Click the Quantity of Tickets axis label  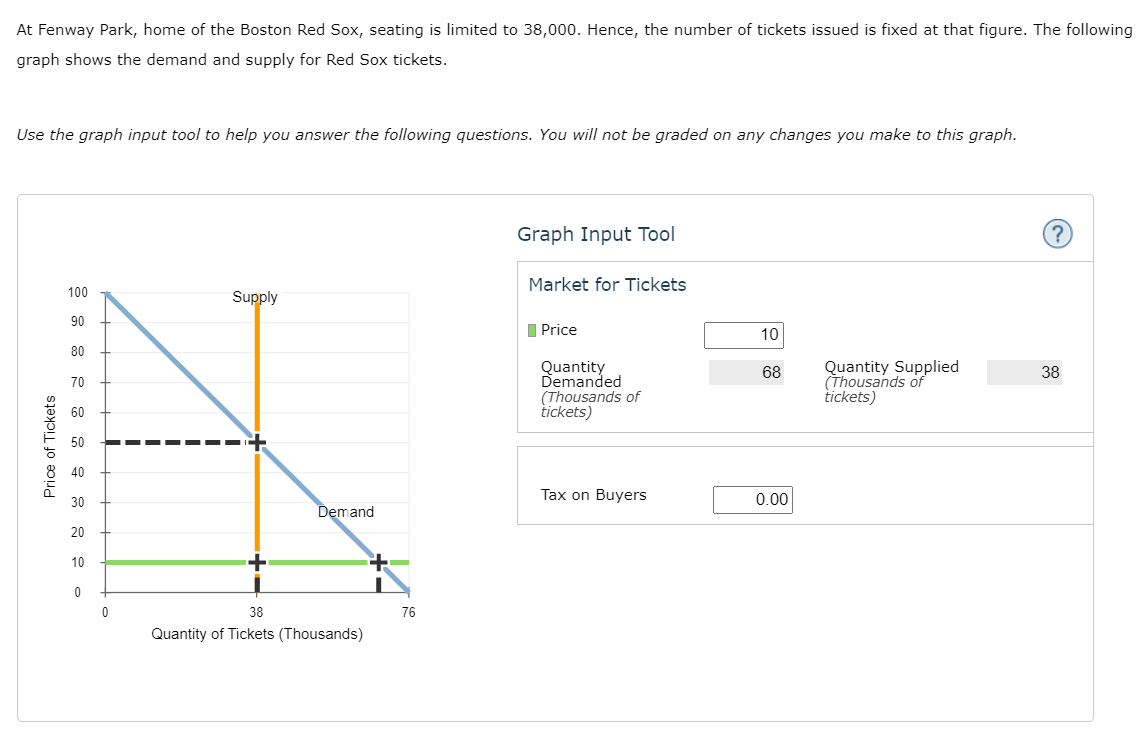[257, 634]
